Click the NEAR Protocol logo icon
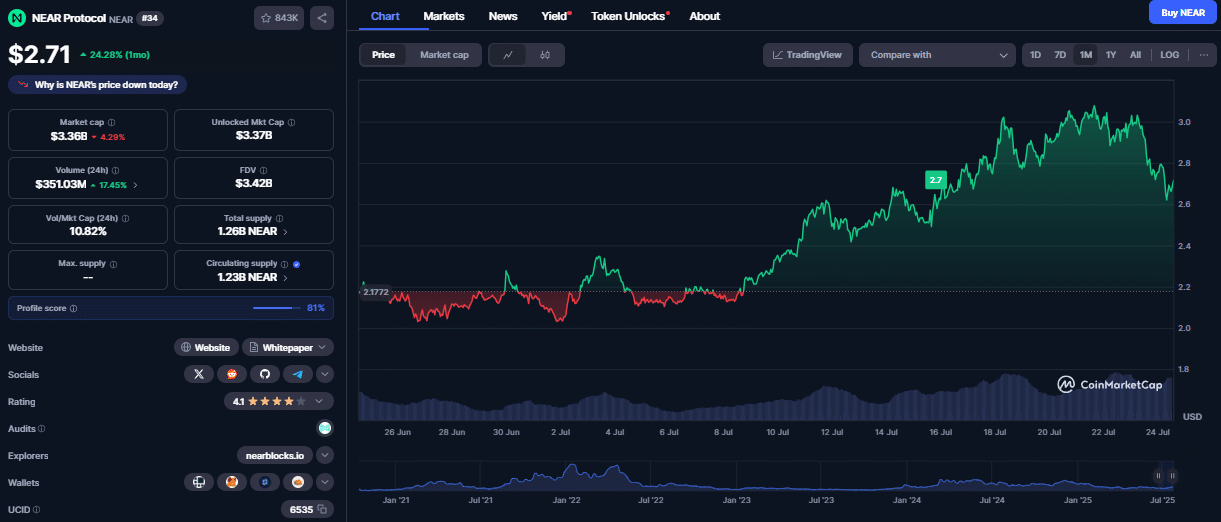This screenshot has height=522, width=1221. [x=19, y=17]
